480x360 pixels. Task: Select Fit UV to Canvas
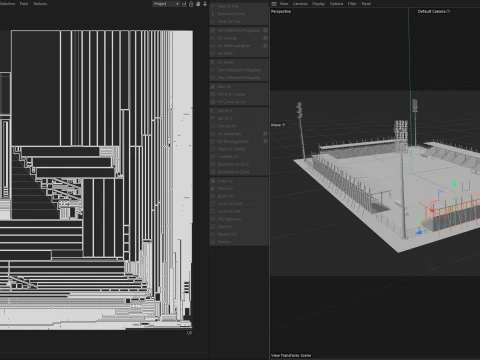239,94
